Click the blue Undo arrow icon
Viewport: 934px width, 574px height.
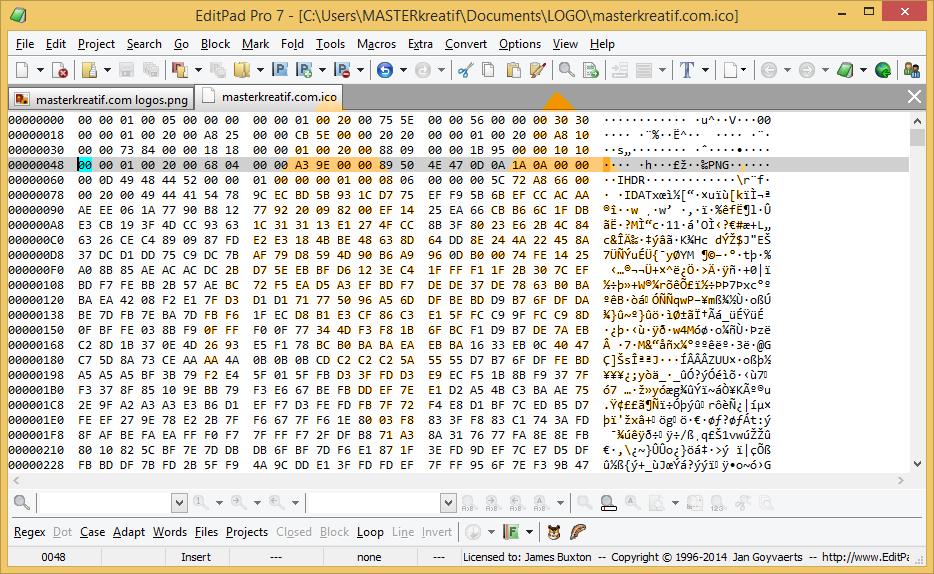click(385, 70)
